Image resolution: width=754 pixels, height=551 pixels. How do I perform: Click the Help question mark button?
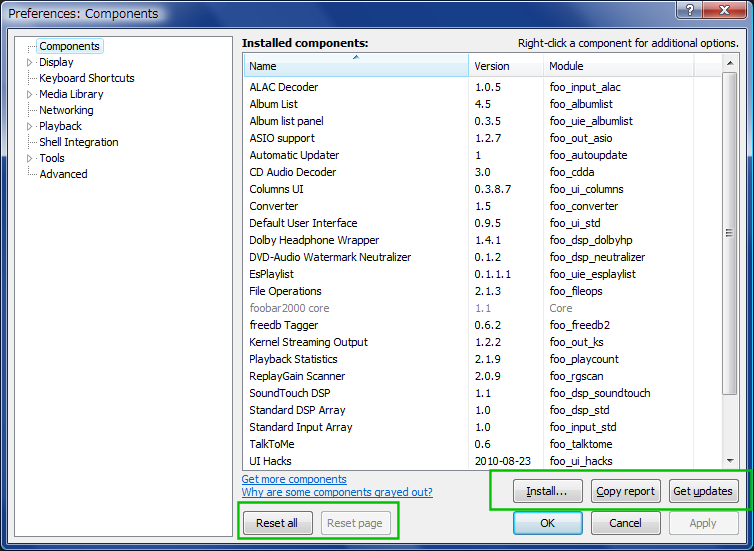(690, 10)
